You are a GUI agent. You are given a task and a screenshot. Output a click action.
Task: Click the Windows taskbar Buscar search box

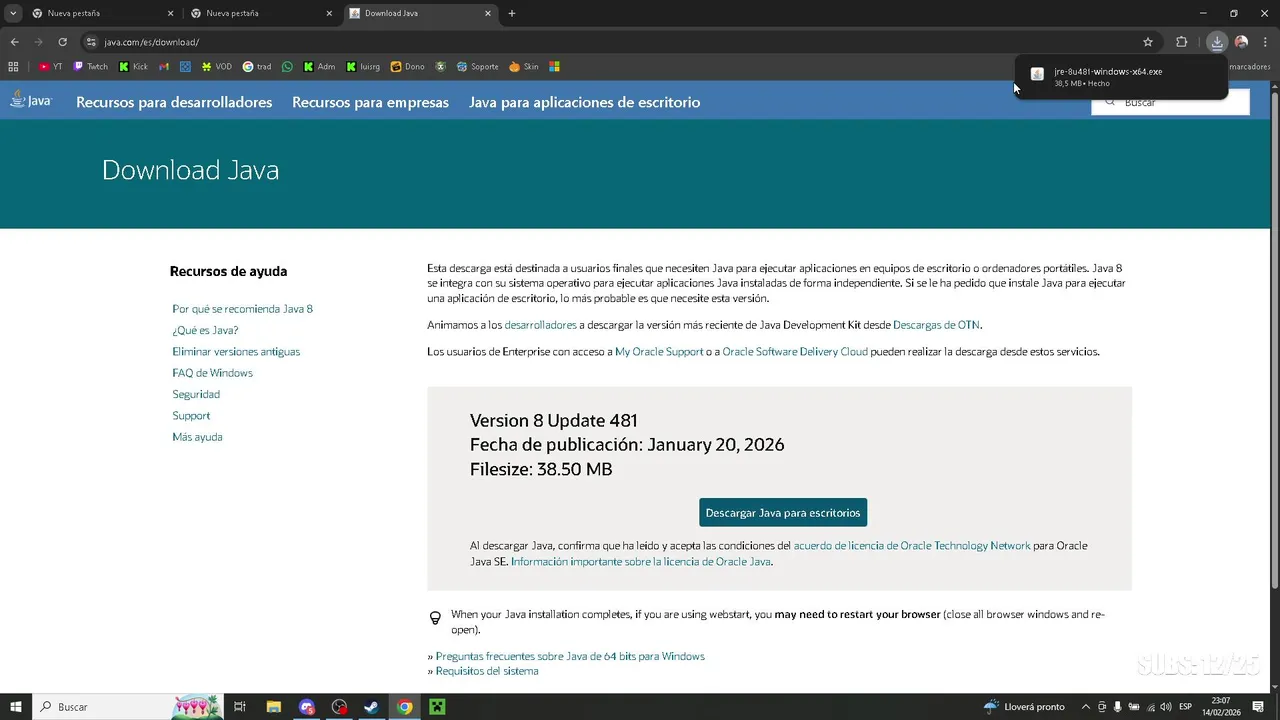(130, 707)
